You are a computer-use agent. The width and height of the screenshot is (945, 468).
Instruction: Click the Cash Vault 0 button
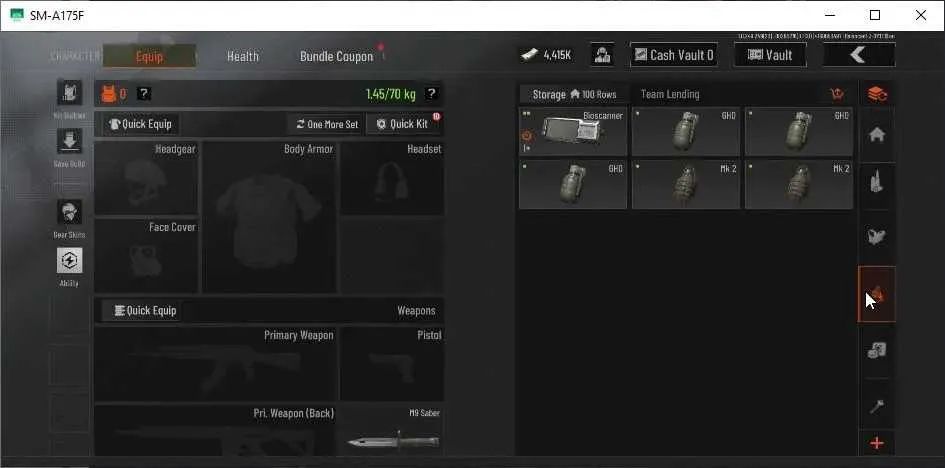(674, 55)
